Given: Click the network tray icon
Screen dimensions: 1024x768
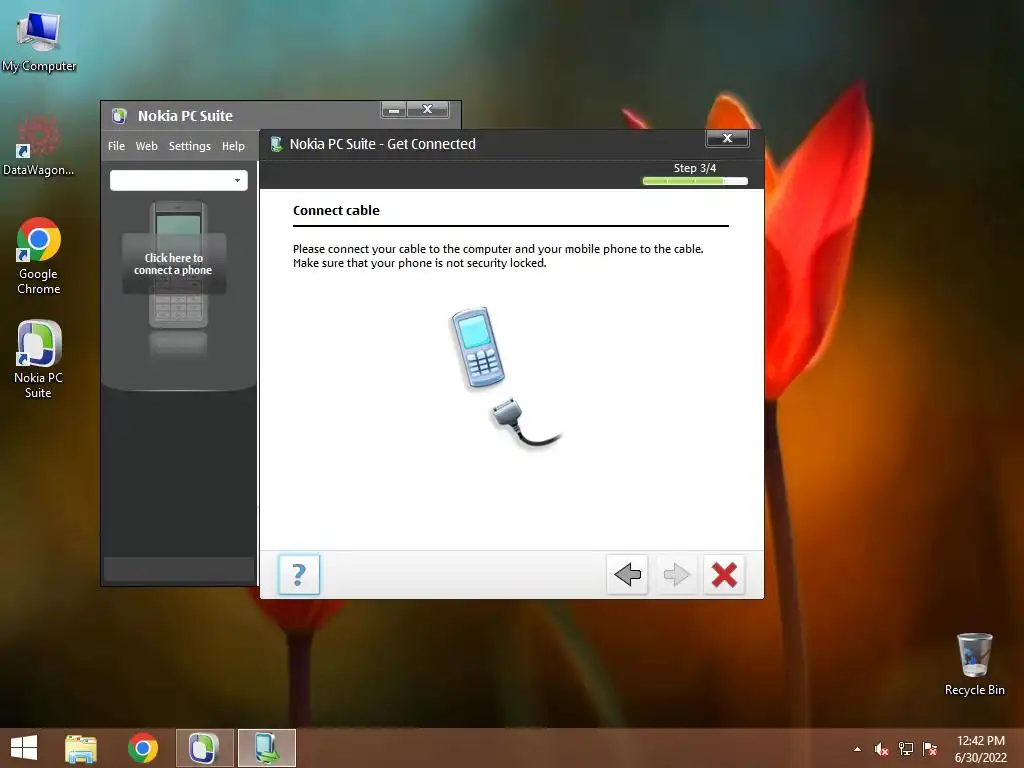Looking at the screenshot, I should pyautogui.click(x=906, y=749).
